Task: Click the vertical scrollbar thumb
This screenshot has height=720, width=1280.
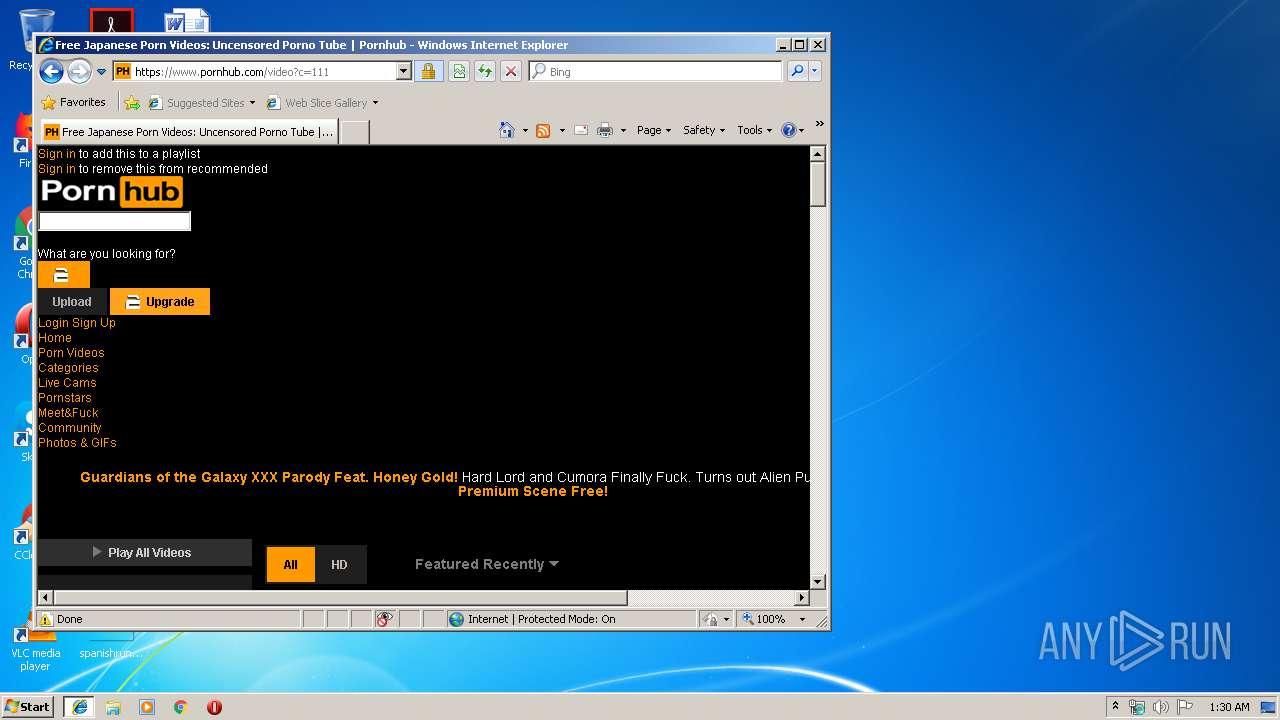Action: point(818,185)
